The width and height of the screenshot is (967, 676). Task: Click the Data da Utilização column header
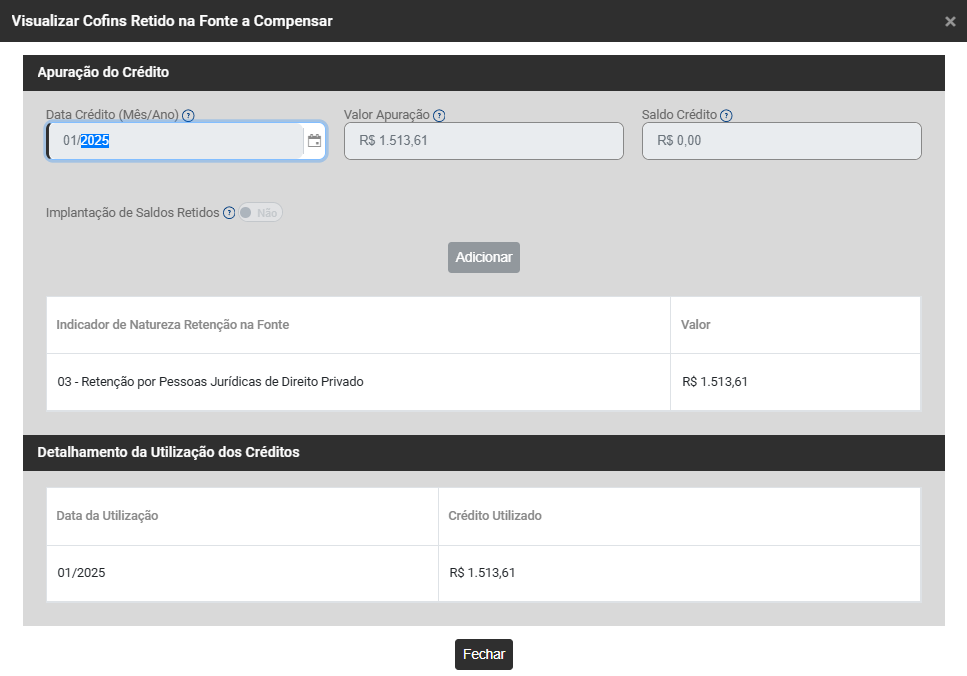(107, 516)
